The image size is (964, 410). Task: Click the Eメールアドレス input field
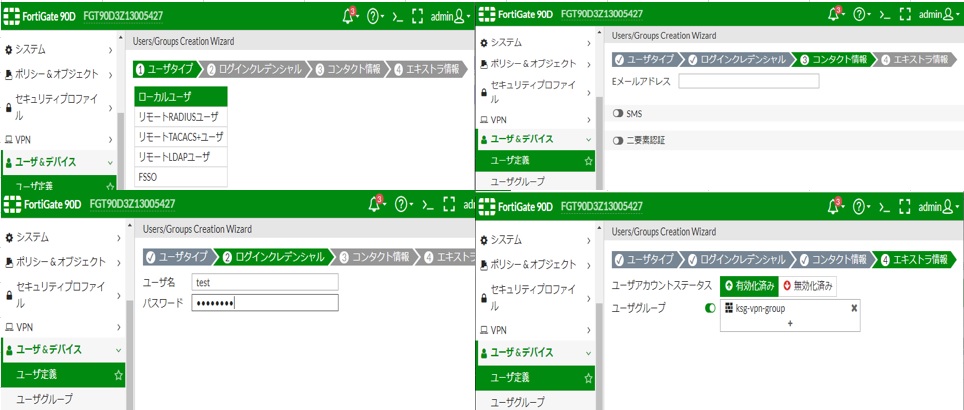[748, 81]
